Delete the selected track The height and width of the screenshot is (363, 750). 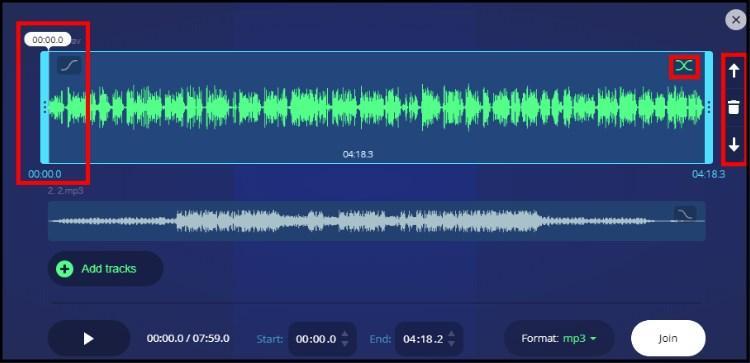click(733, 108)
